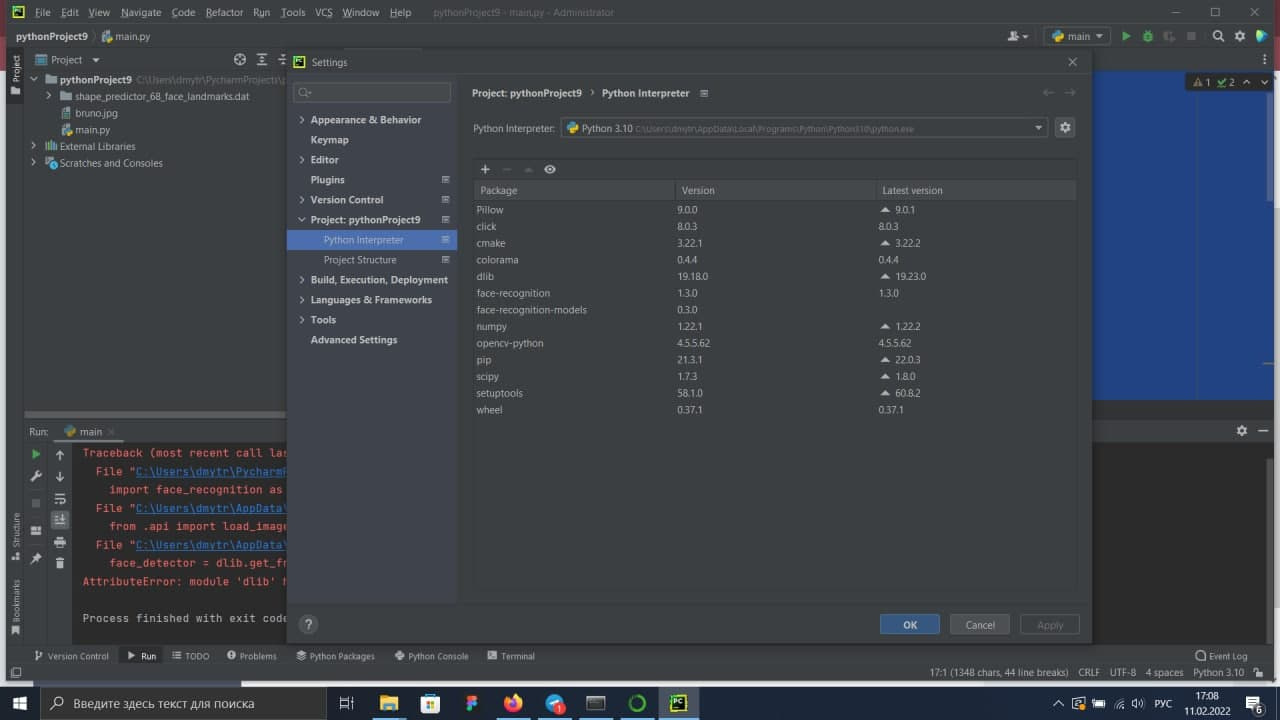Click the Settings search field
Image resolution: width=1280 pixels, height=720 pixels.
click(x=372, y=92)
